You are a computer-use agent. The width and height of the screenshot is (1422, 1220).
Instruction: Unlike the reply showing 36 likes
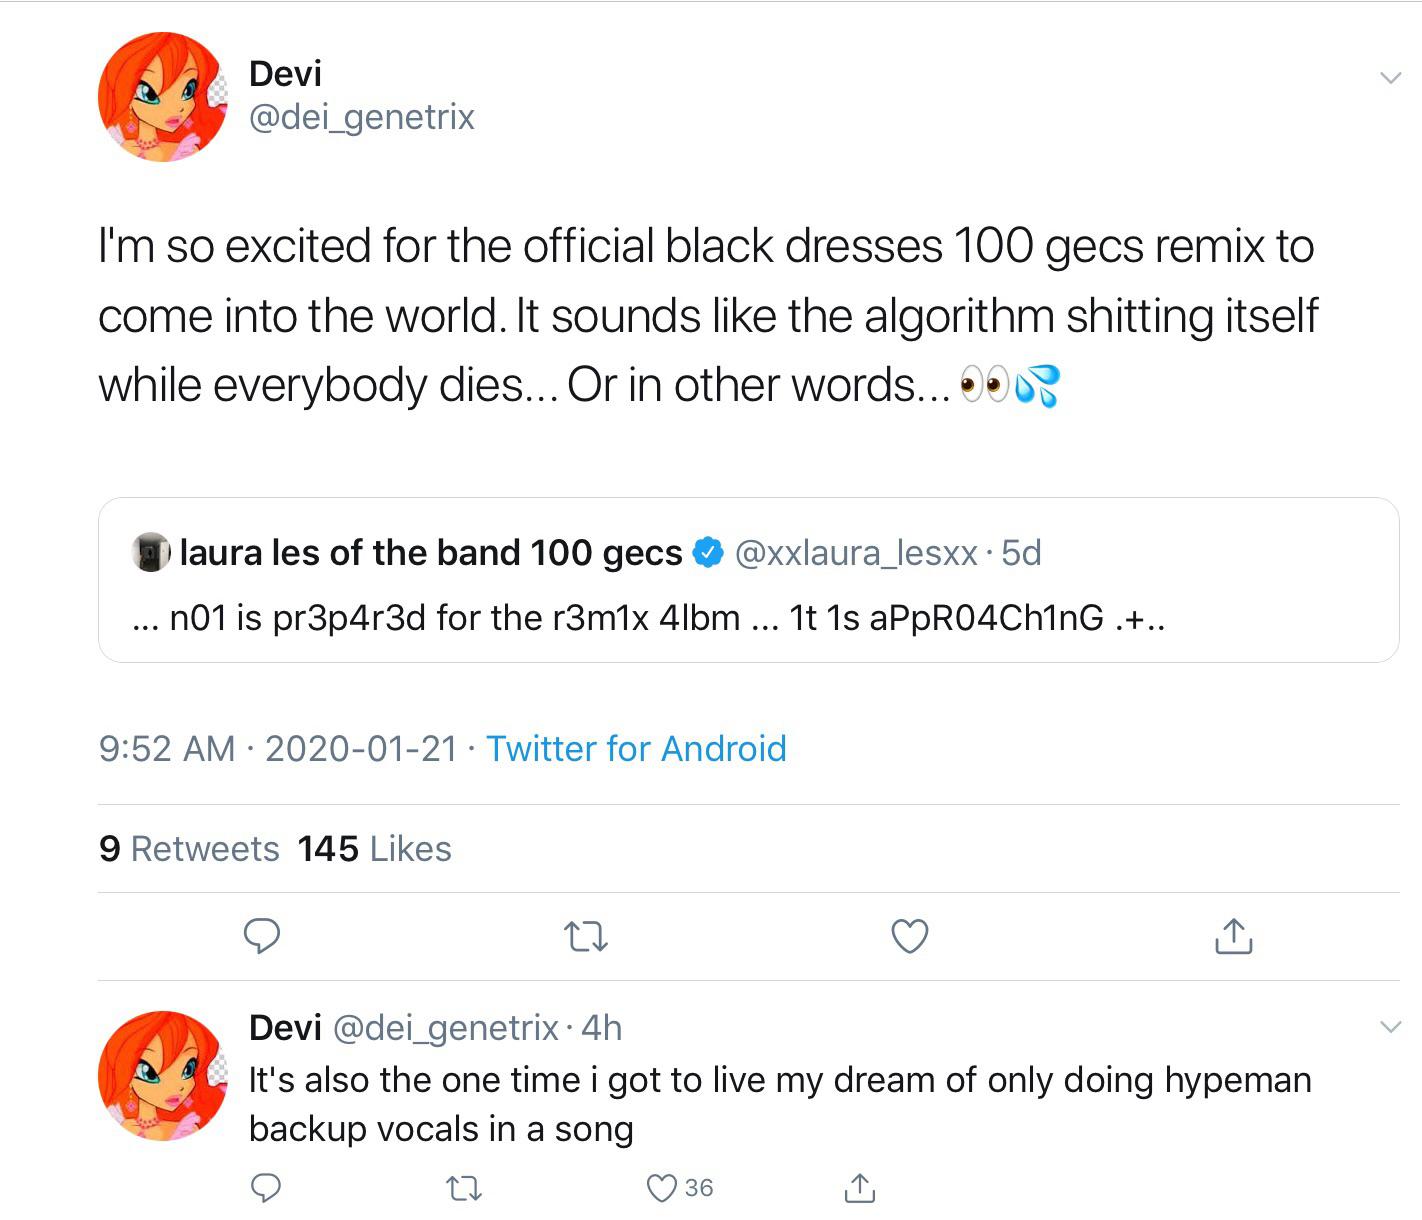[x=661, y=1188]
